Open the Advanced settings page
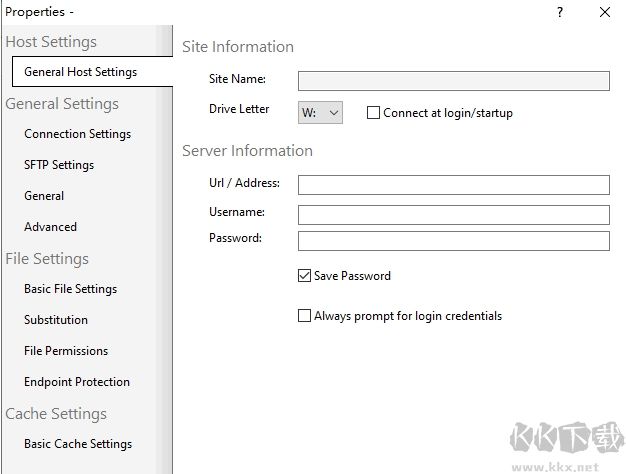This screenshot has height=474, width=626. tap(50, 227)
